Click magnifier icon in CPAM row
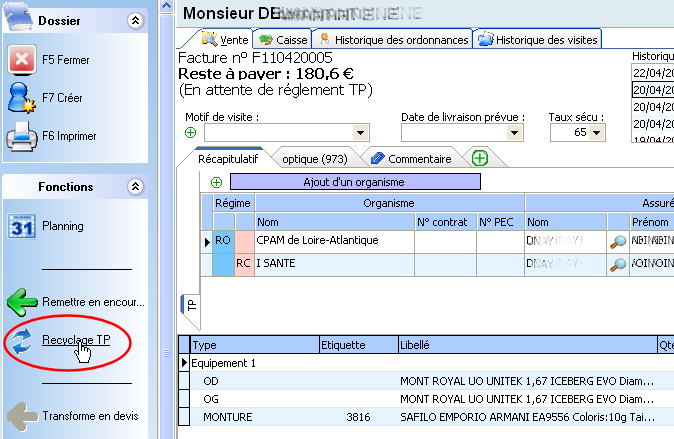The image size is (674, 439). coord(618,242)
